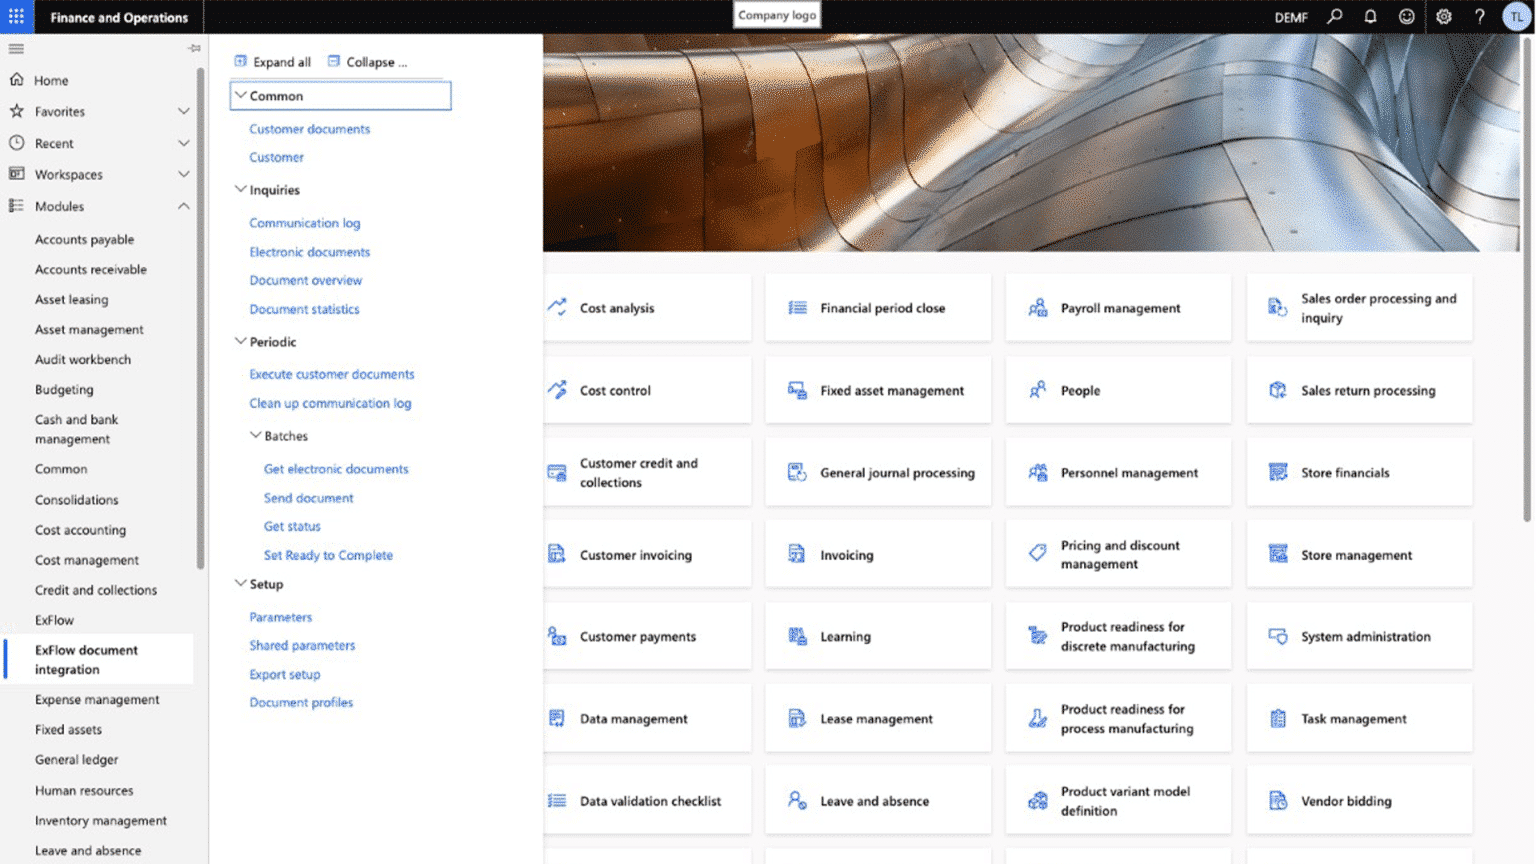Collapse the Batches group

point(255,435)
